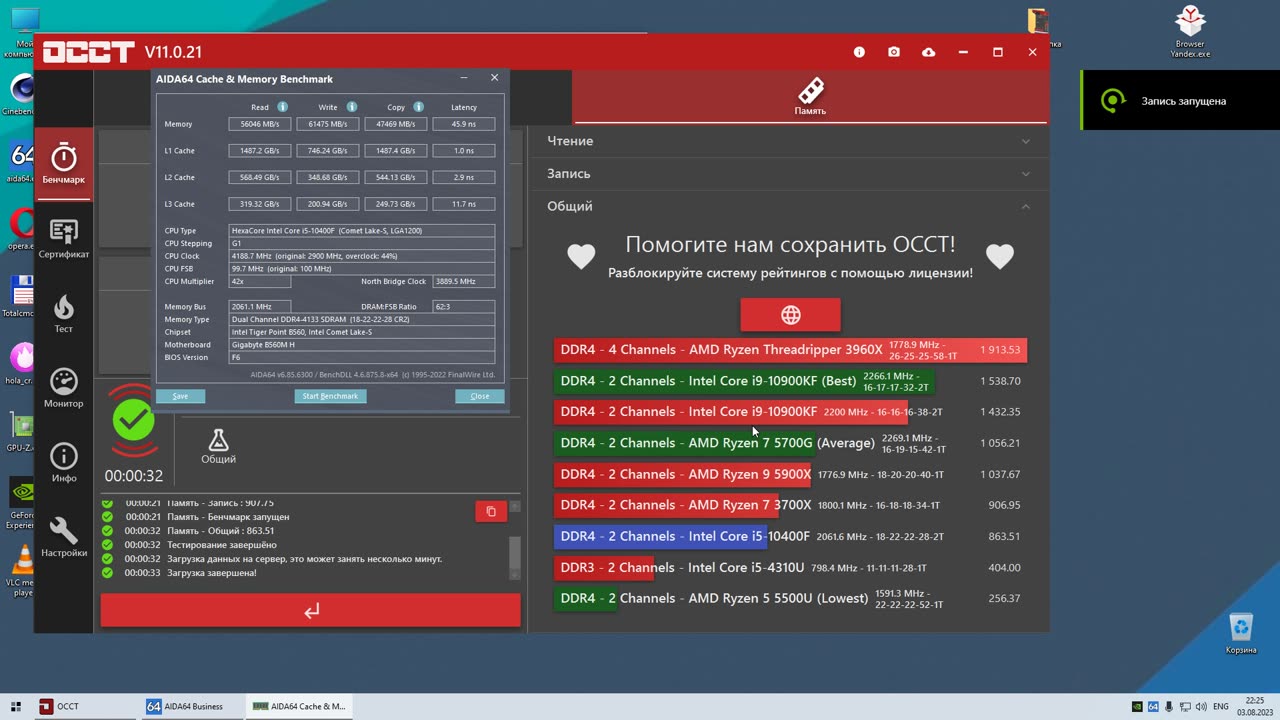Screen dimensions: 1280x720
Task: Select the Ryzen 9 5900X result row
Action: (790, 474)
